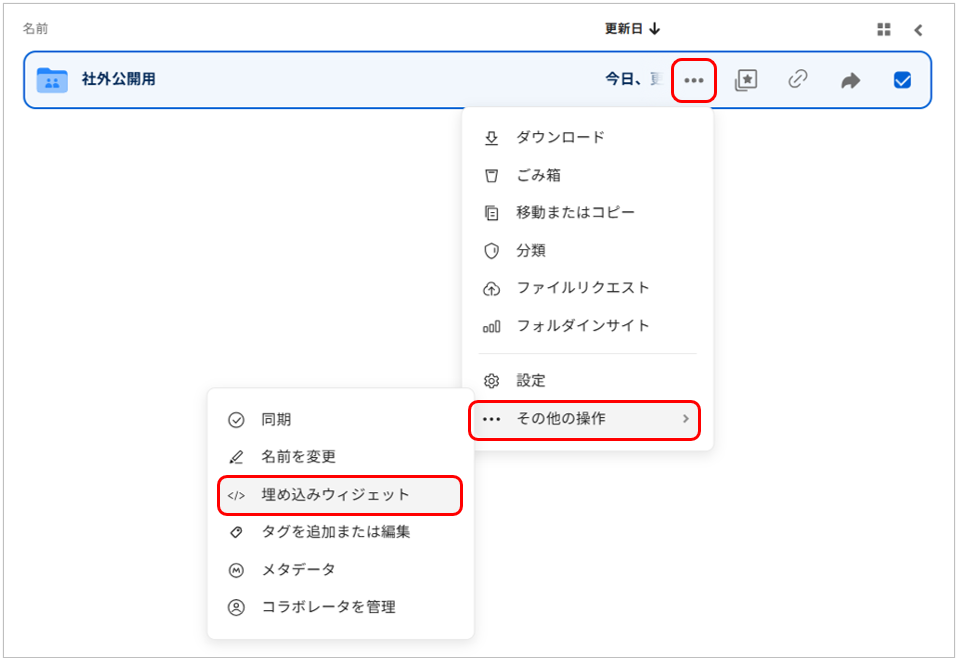
Task: Open コラボレータを管理 option
Action: coord(328,607)
